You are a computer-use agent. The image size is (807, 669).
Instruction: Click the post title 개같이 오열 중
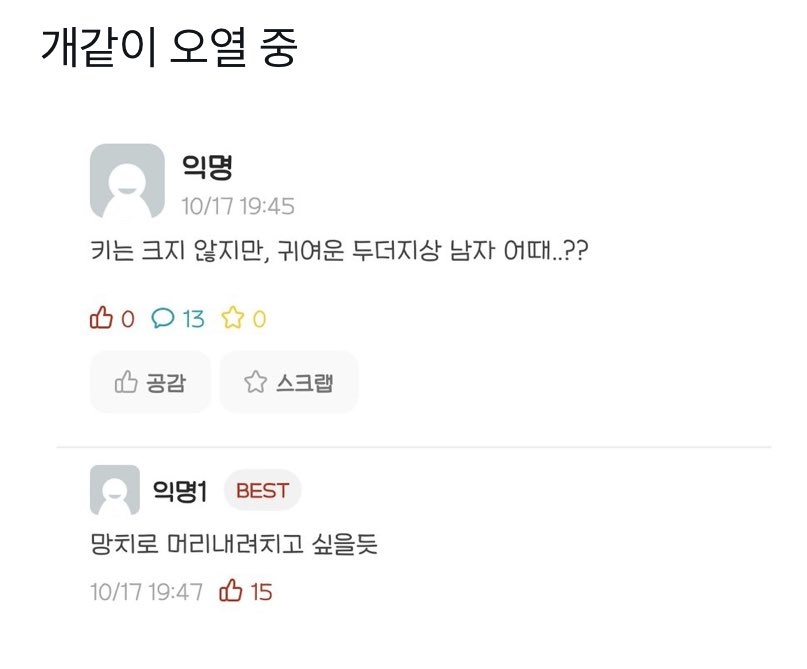pyautogui.click(x=171, y=47)
